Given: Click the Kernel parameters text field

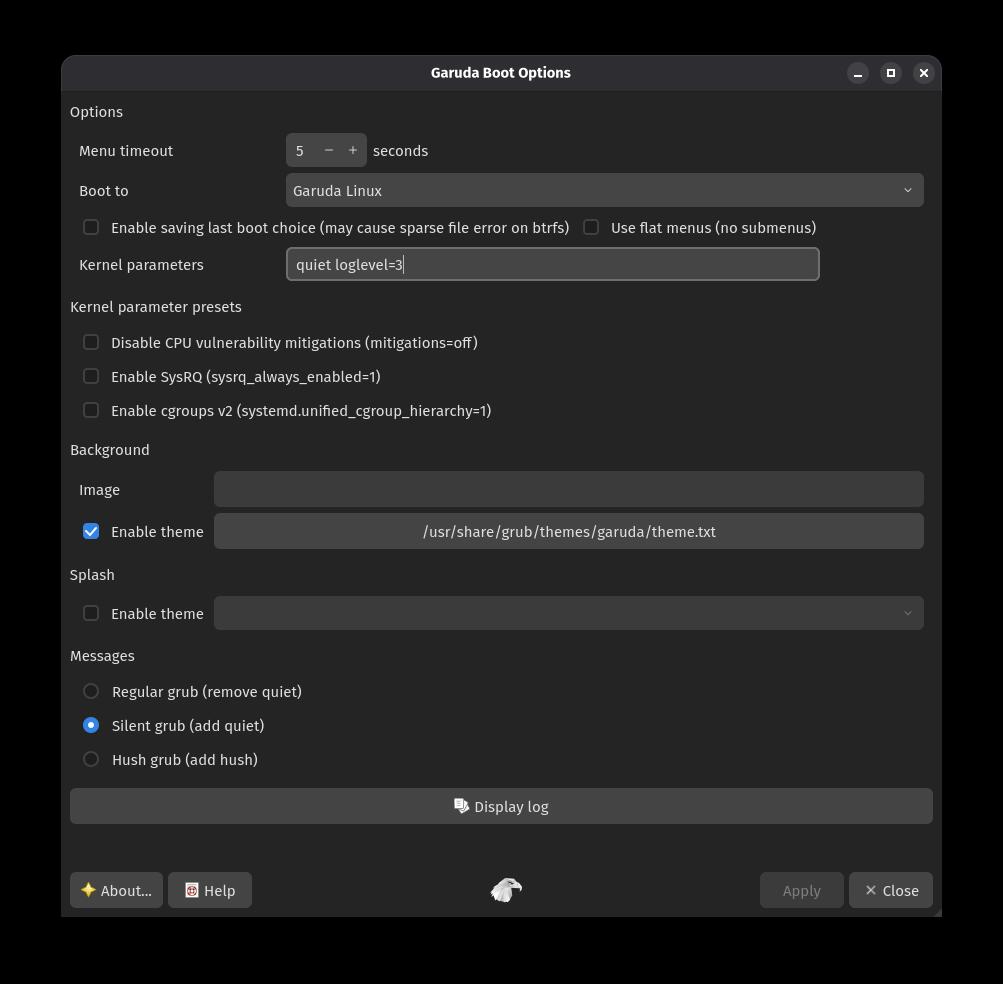Looking at the screenshot, I should coord(553,264).
